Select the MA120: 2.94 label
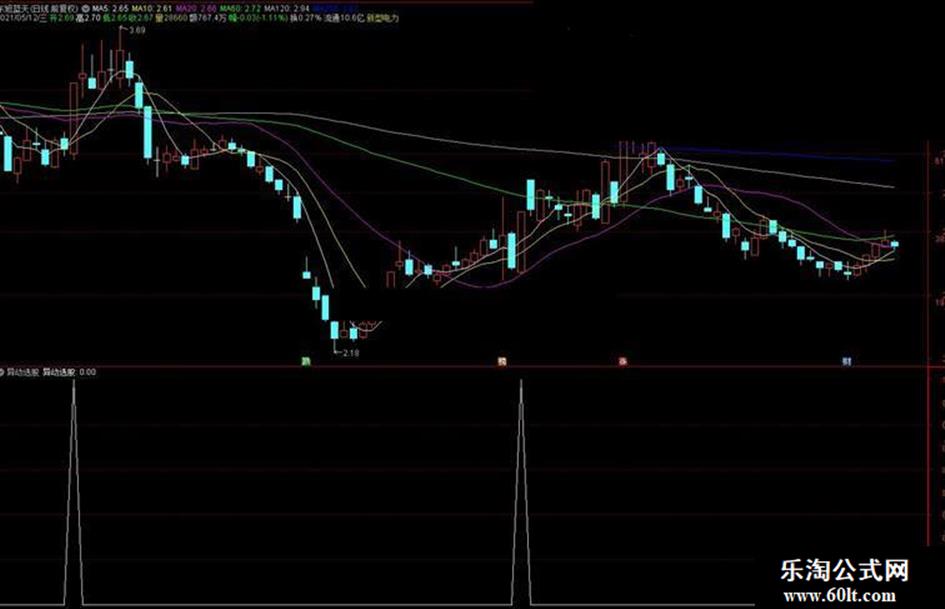The image size is (945, 609). [286, 9]
